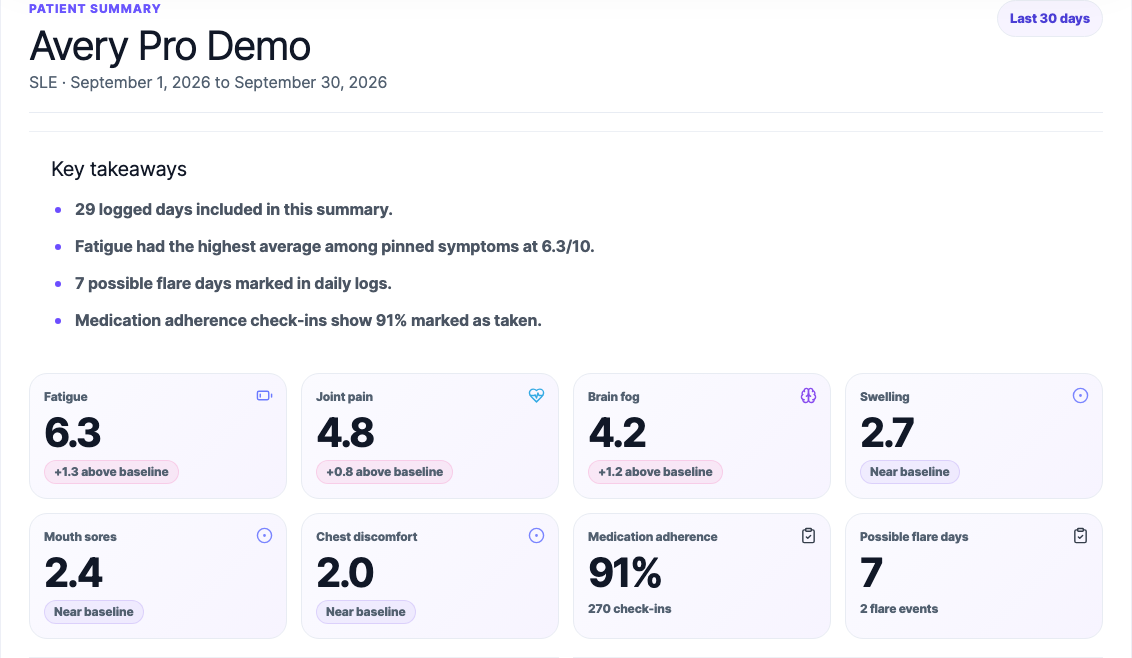Screen dimensions: 1132x658
Task: Click the Swelling card title
Action: 884,397
